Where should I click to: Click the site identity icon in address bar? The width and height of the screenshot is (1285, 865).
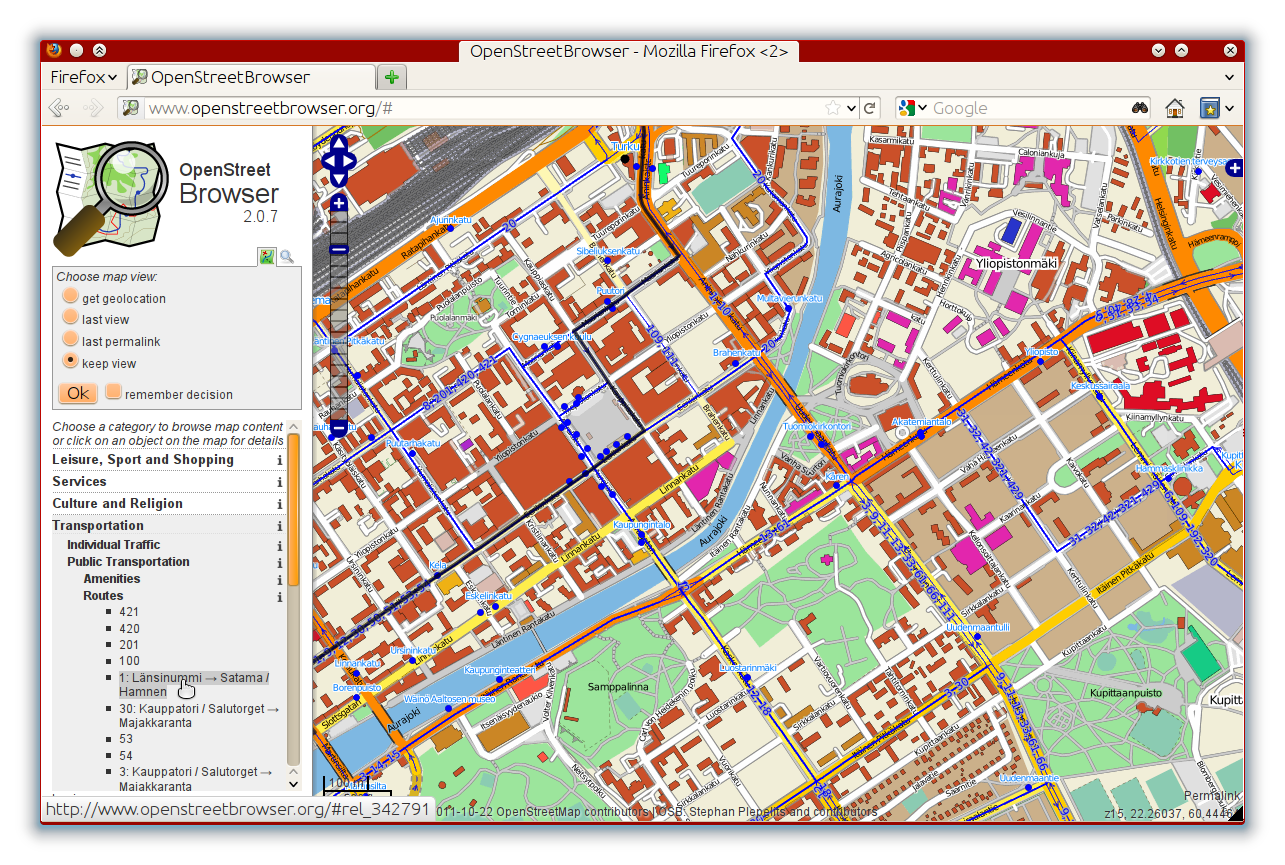130,108
